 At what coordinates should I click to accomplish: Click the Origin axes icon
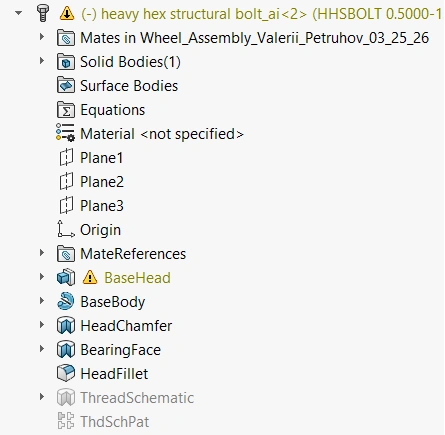[66, 229]
